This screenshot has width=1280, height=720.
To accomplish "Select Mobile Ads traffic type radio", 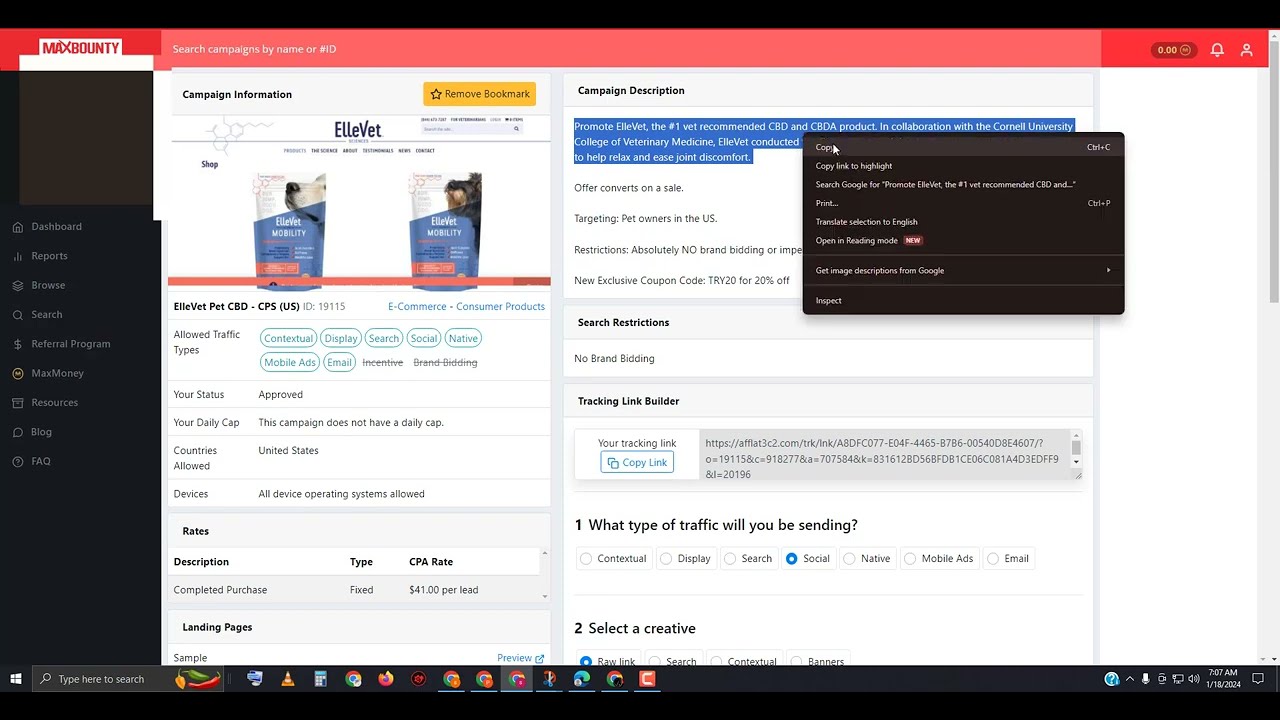I will coord(910,559).
